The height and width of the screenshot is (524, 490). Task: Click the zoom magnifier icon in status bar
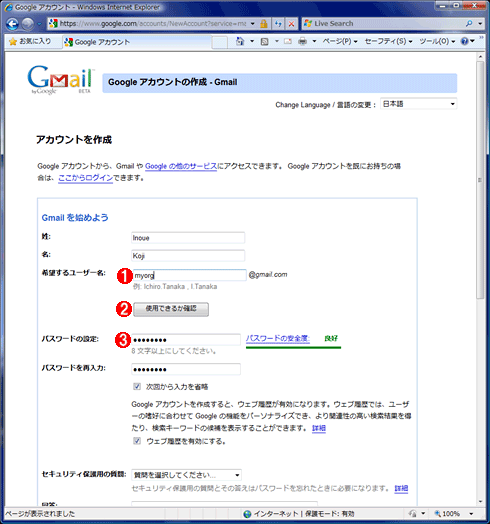pos(437,513)
